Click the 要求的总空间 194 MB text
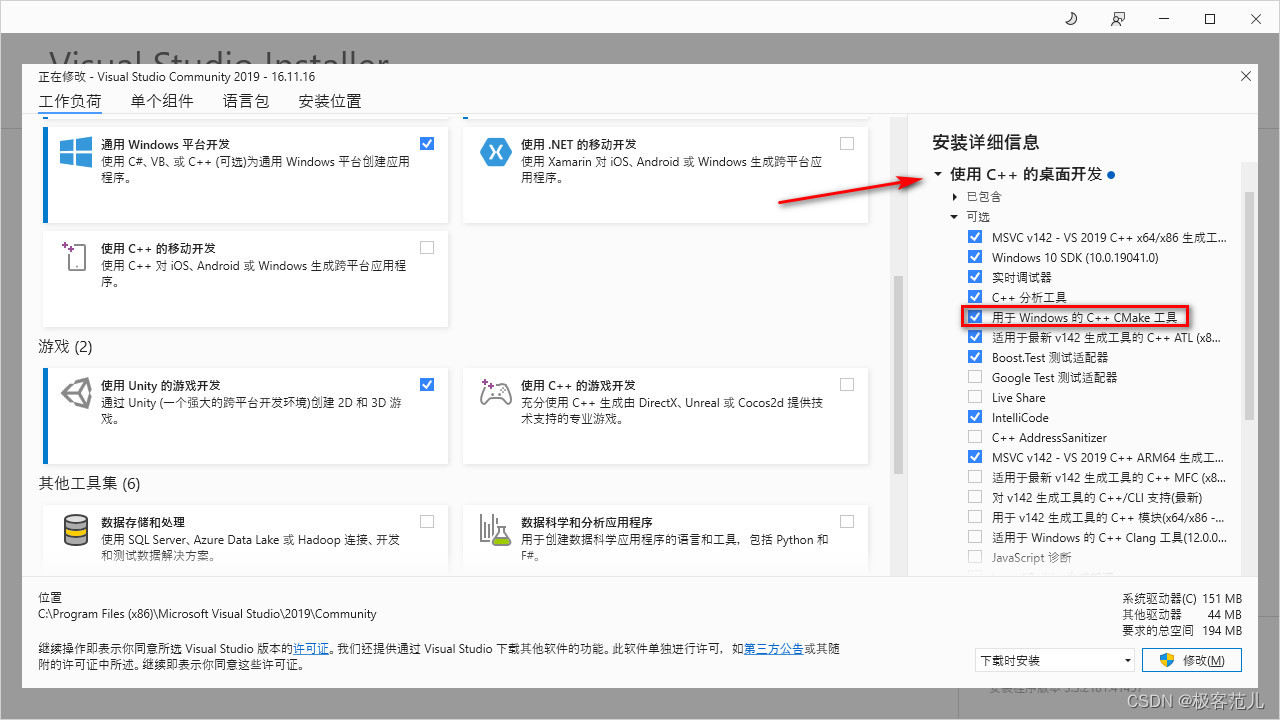The height and width of the screenshot is (720, 1280). click(x=1182, y=631)
